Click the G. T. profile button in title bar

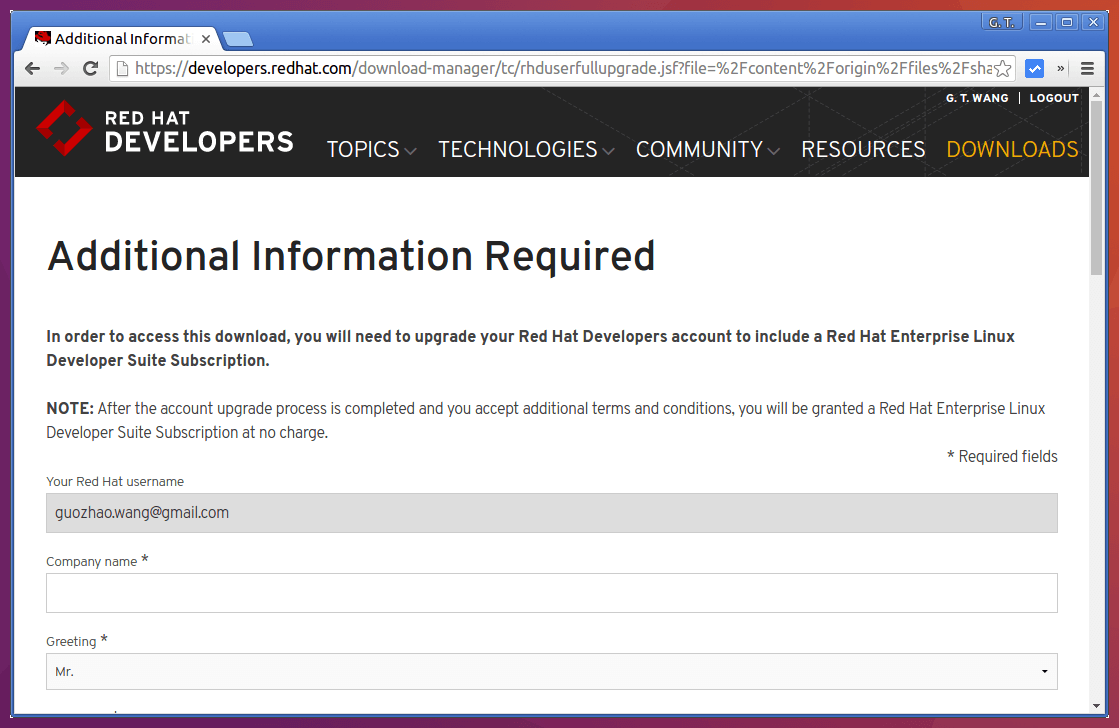point(1001,22)
